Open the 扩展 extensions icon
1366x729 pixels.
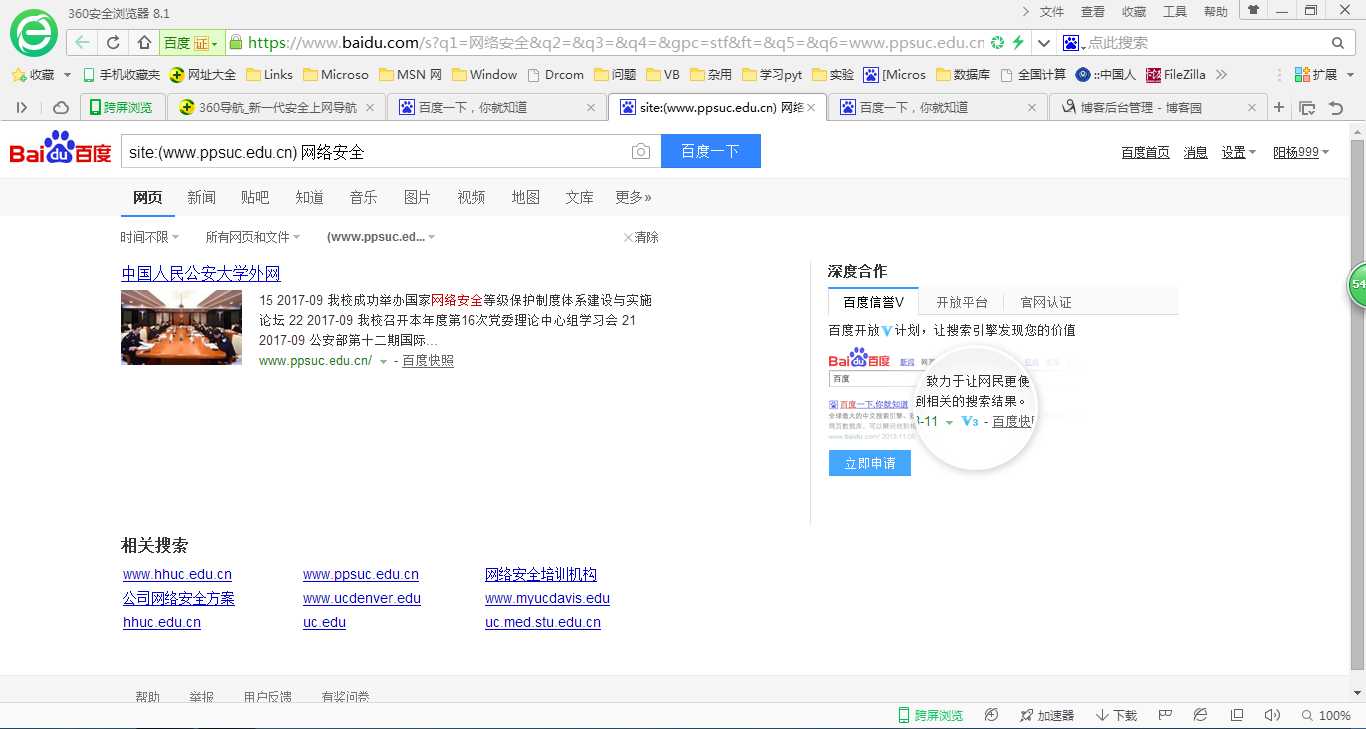pyautogui.click(x=1302, y=75)
